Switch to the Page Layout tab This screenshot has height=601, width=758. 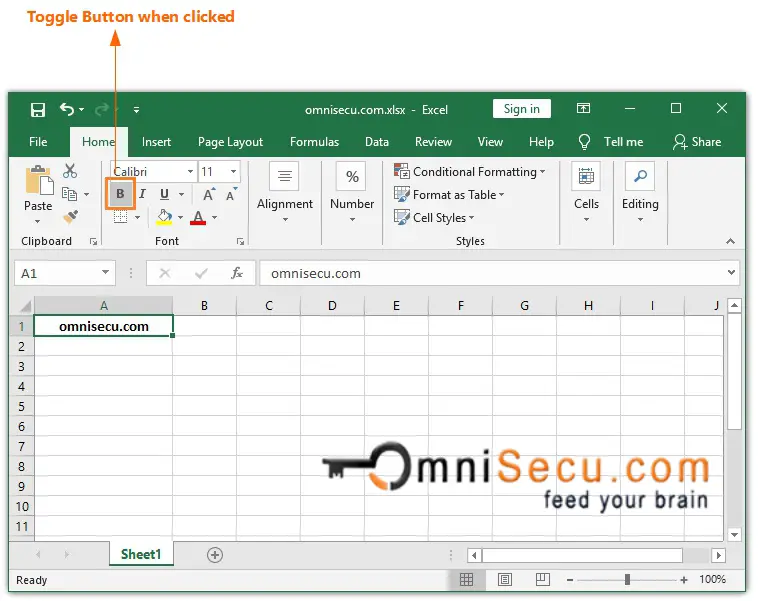click(x=230, y=142)
